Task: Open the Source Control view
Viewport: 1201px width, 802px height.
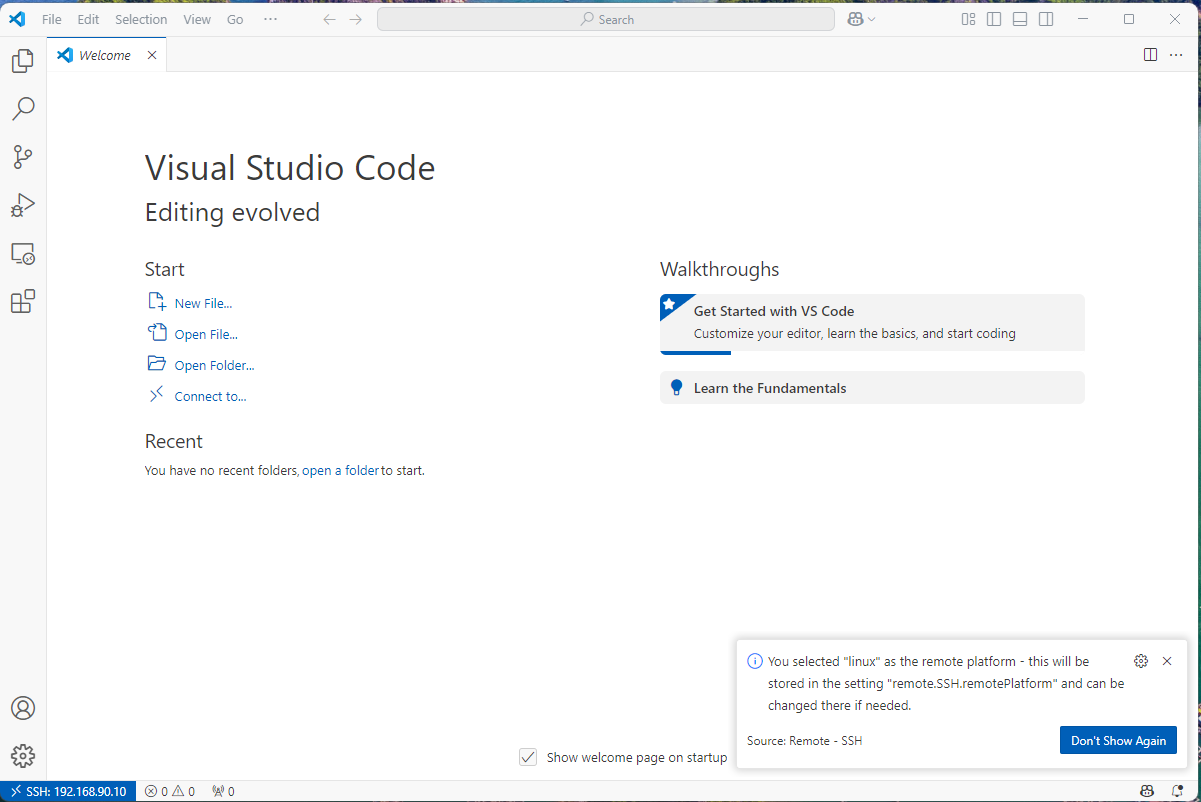Action: 22,156
